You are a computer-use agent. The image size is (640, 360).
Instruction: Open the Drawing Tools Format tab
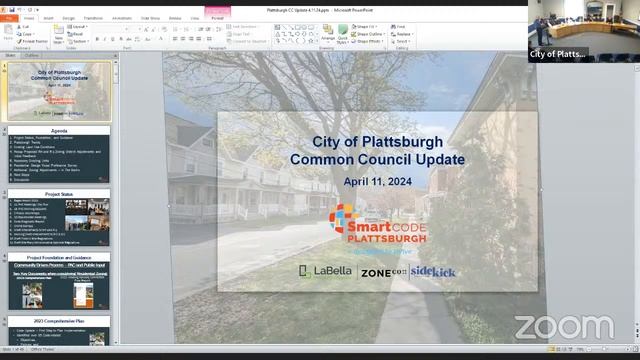[x=218, y=18]
